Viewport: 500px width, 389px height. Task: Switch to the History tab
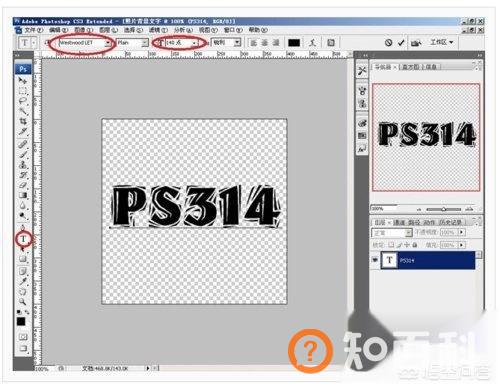(x=451, y=222)
